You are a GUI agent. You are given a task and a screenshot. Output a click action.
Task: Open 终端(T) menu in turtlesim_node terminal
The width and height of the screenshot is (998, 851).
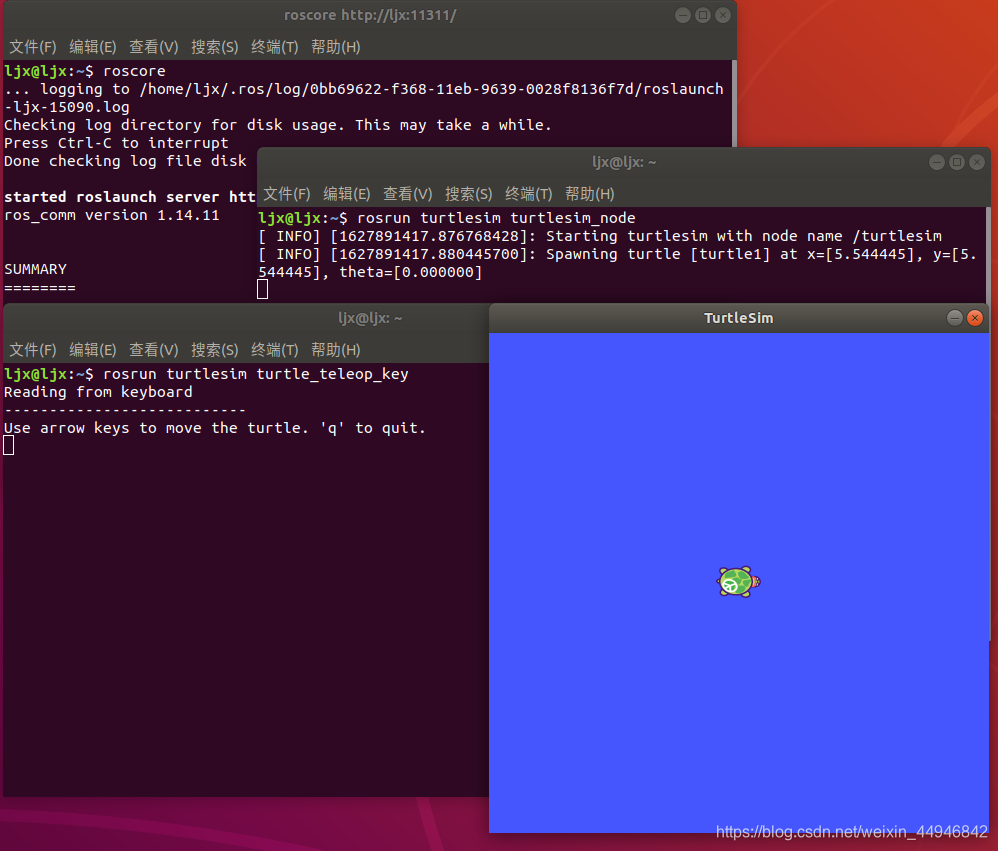528,194
